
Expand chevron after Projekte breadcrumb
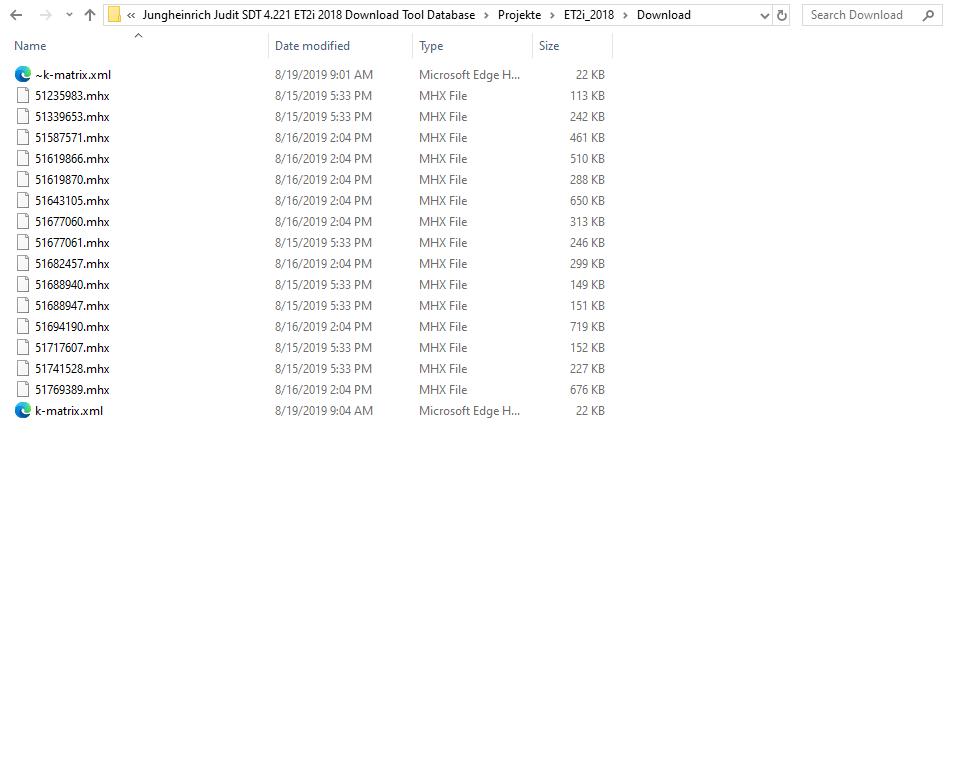[552, 15]
